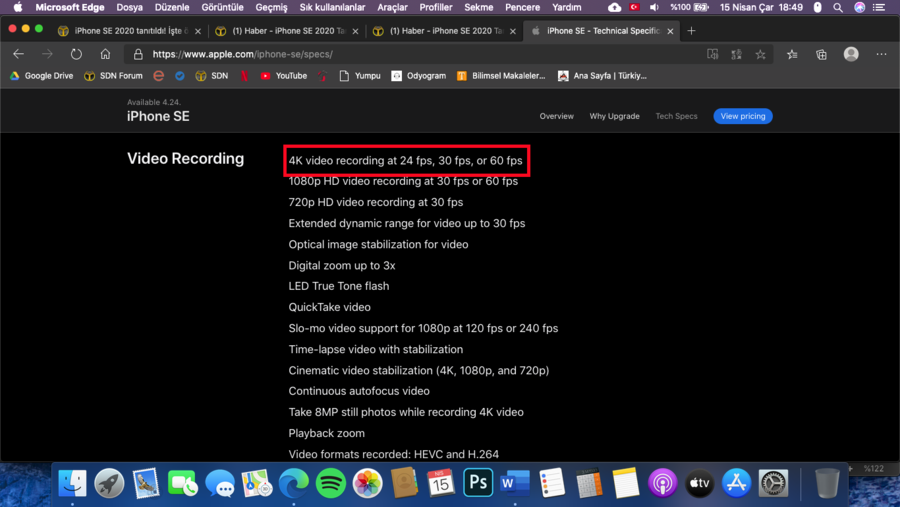Open the Dosya menu
Image resolution: width=900 pixels, height=507 pixels.
tap(129, 7)
